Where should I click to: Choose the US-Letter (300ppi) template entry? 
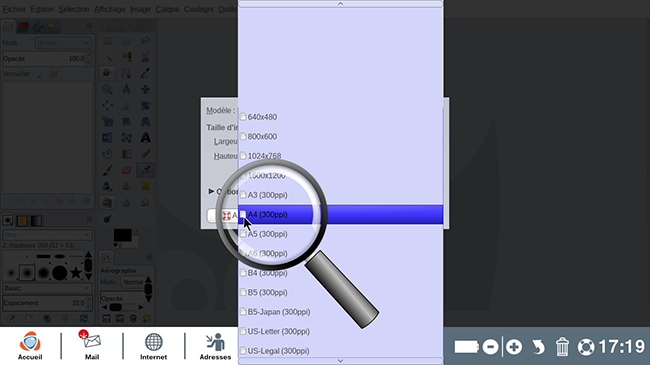tap(341, 331)
